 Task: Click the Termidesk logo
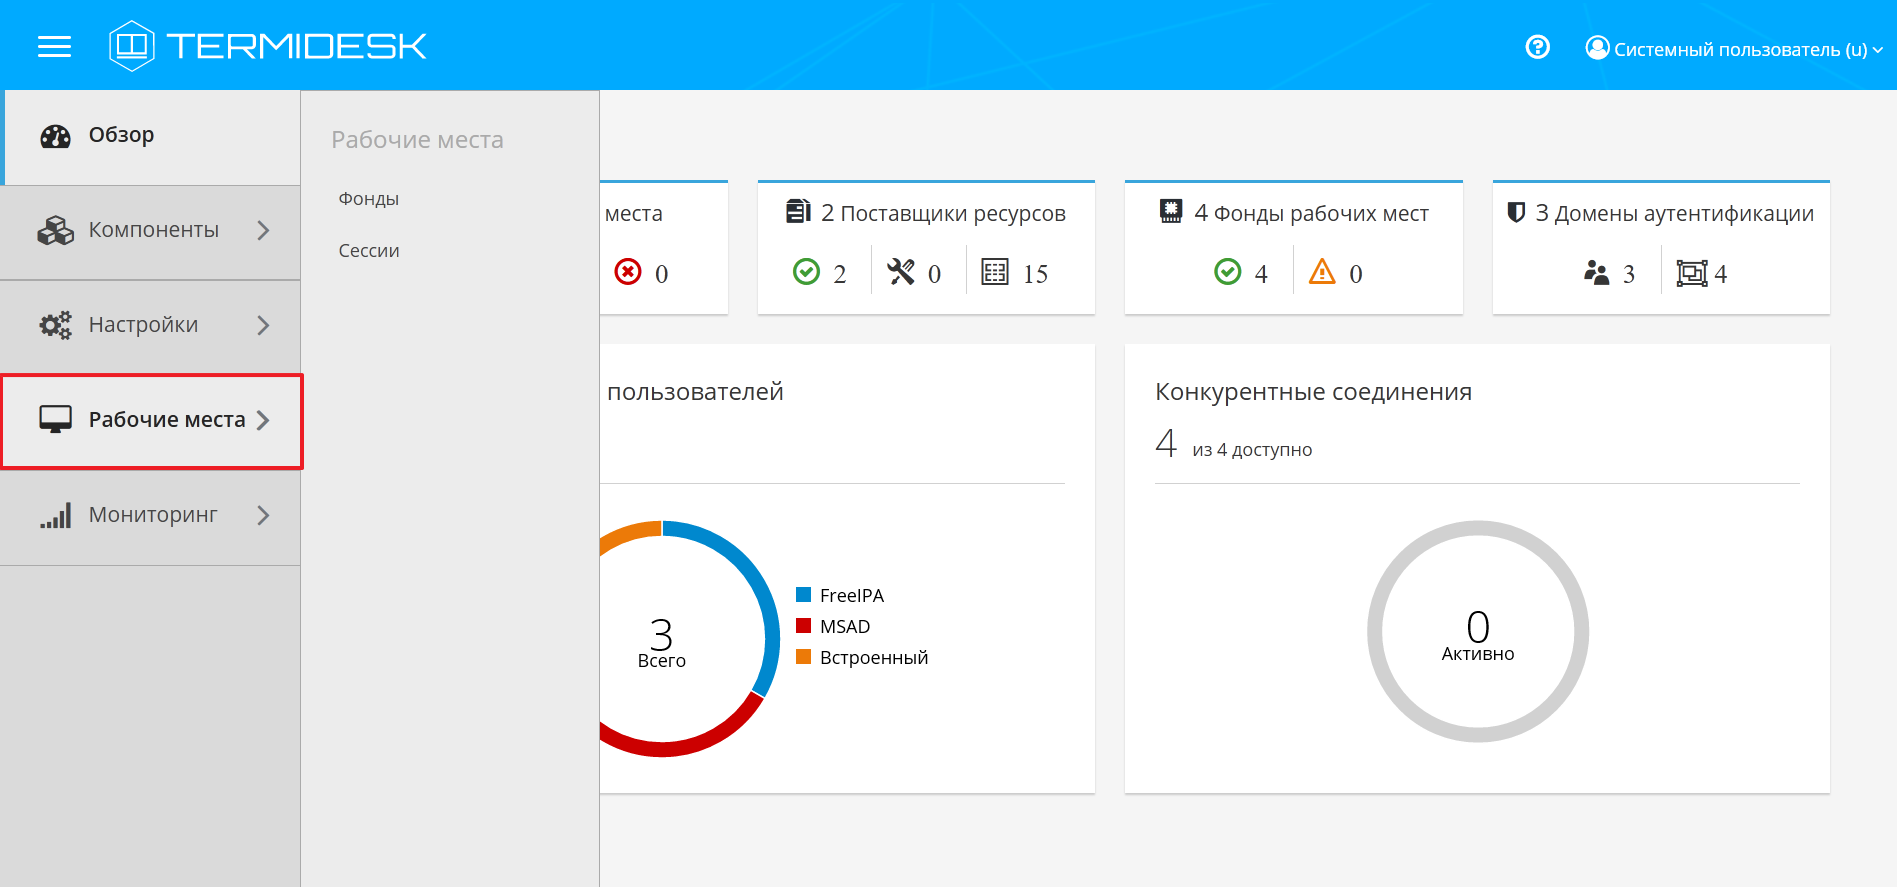268,46
